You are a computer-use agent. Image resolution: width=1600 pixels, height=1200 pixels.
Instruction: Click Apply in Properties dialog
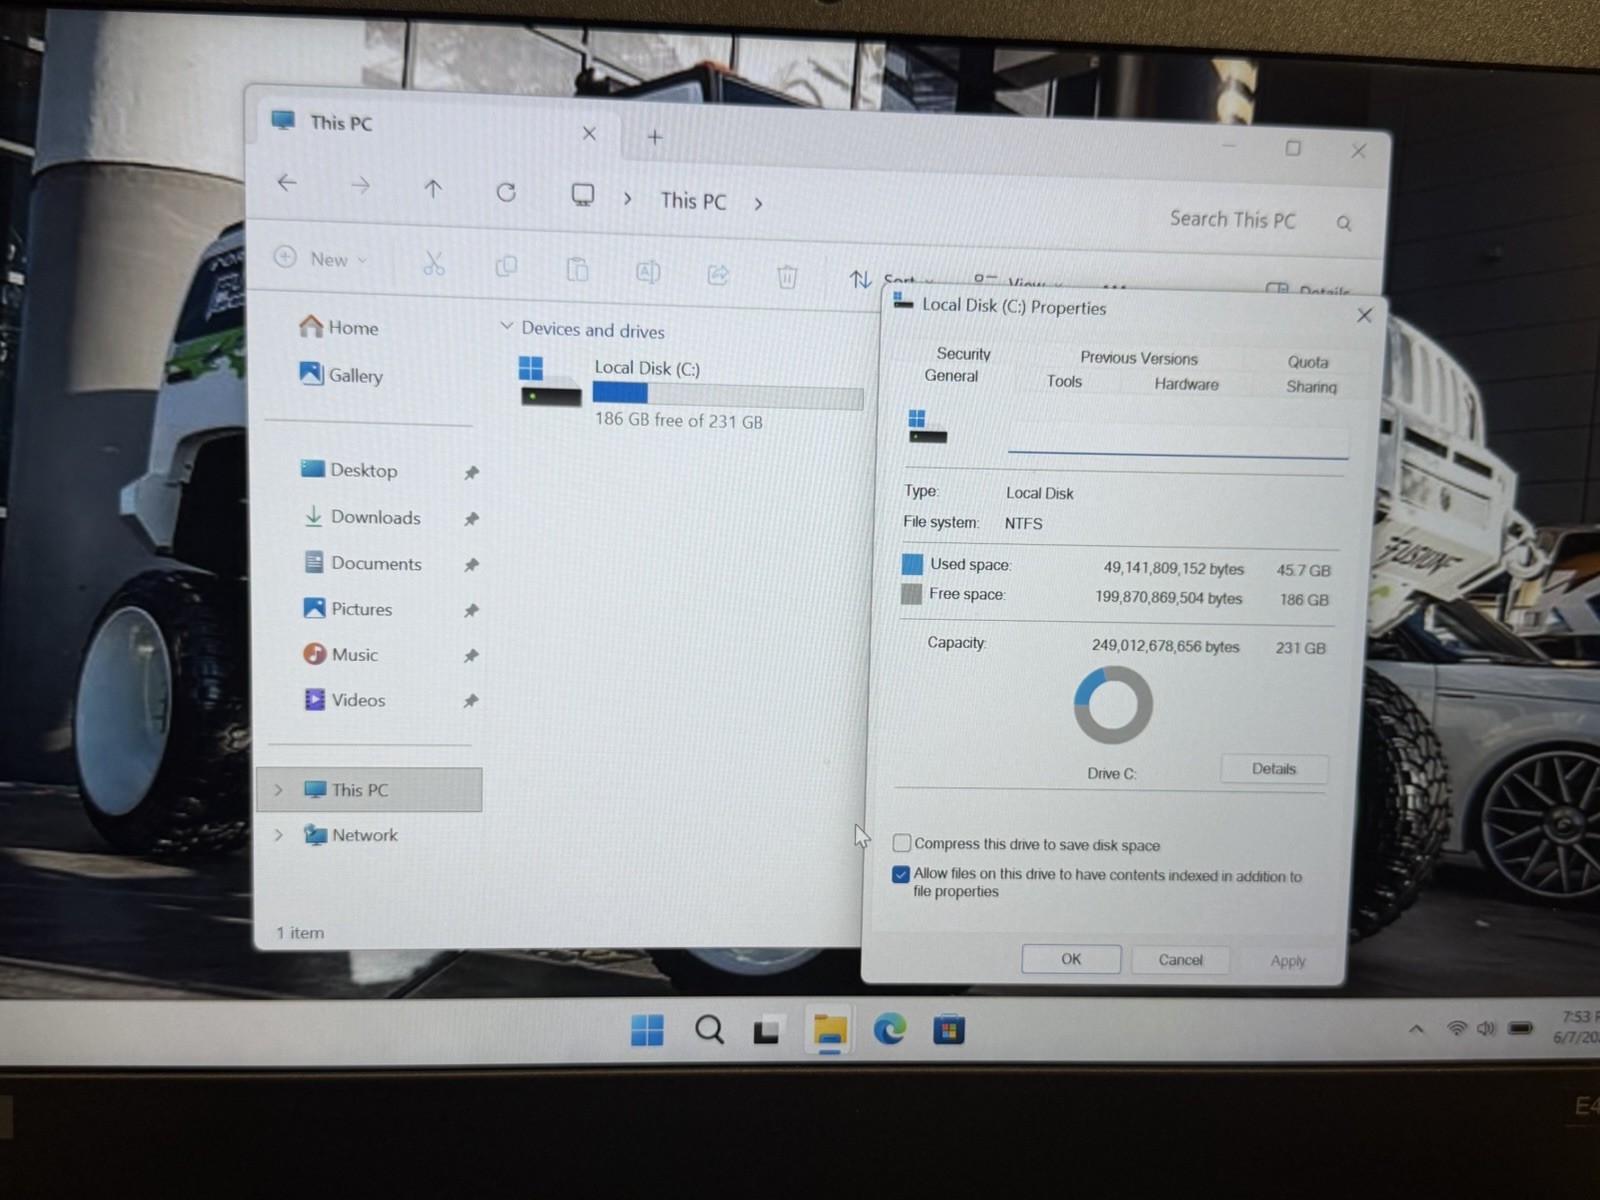1288,961
